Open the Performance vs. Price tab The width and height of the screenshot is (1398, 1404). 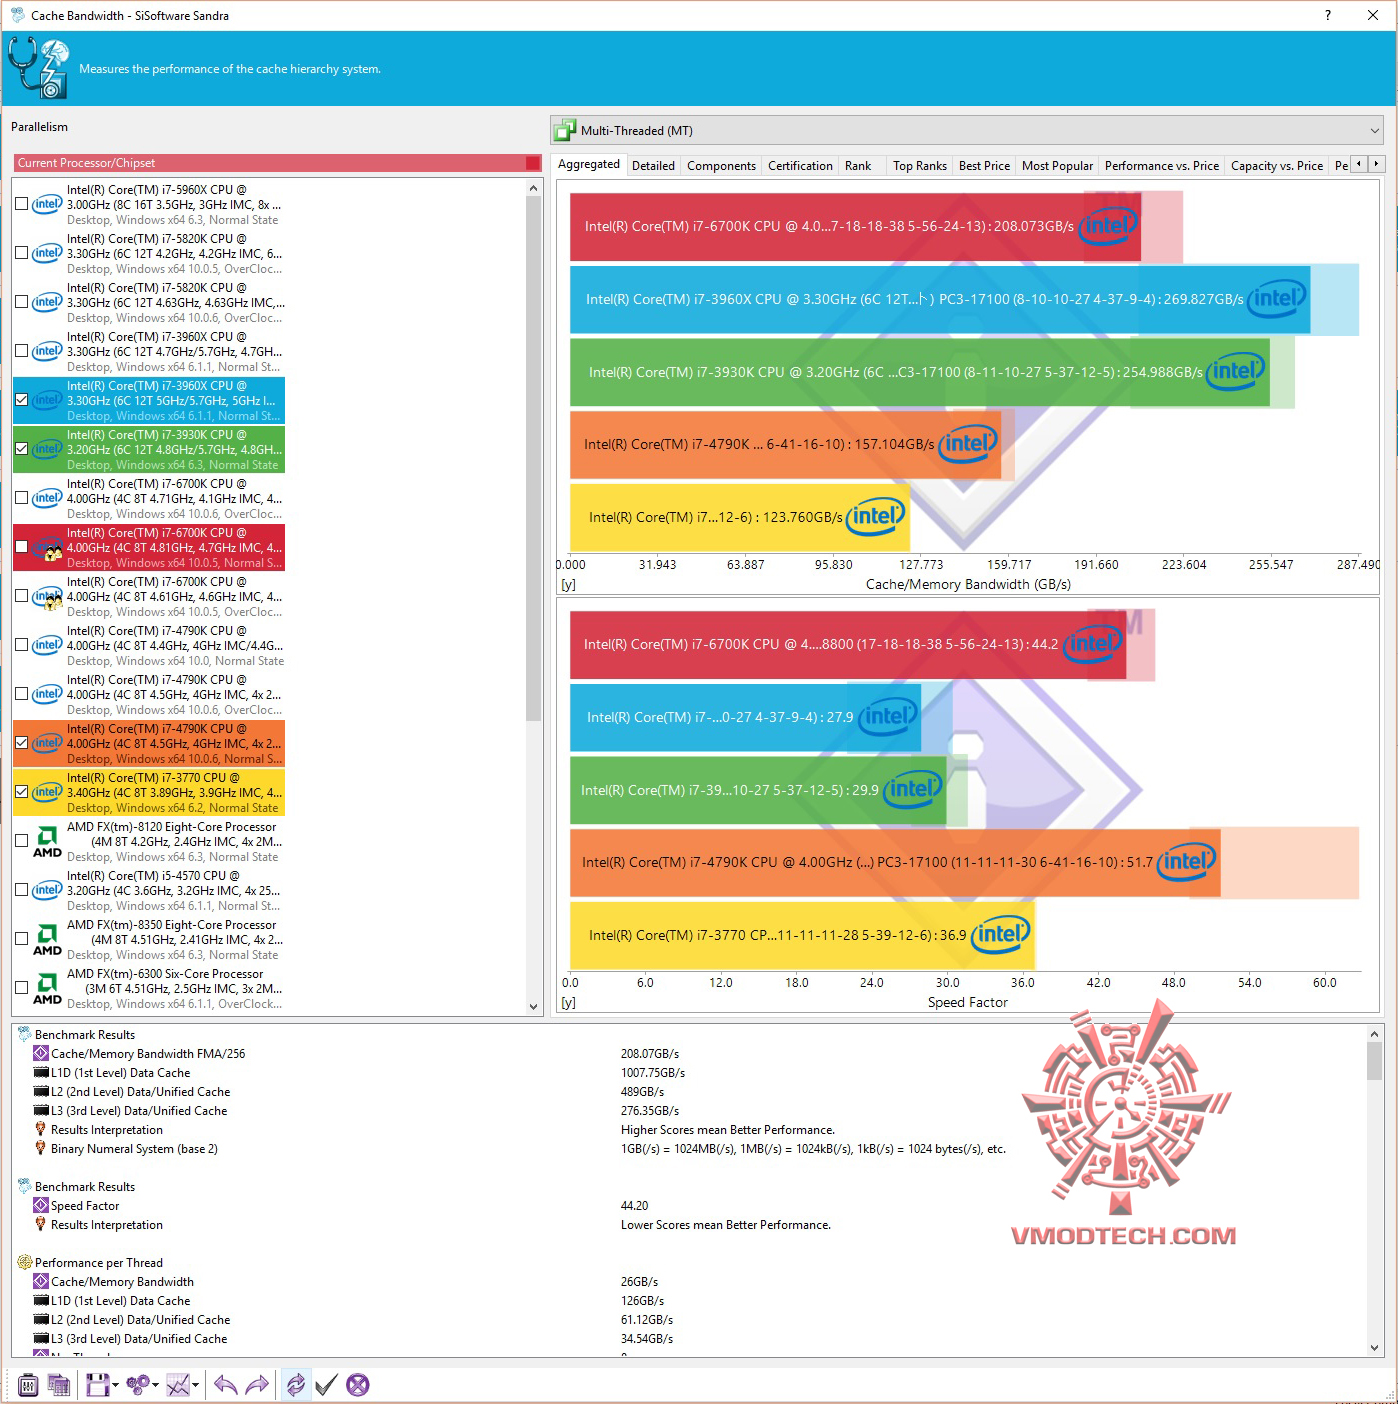[1162, 166]
